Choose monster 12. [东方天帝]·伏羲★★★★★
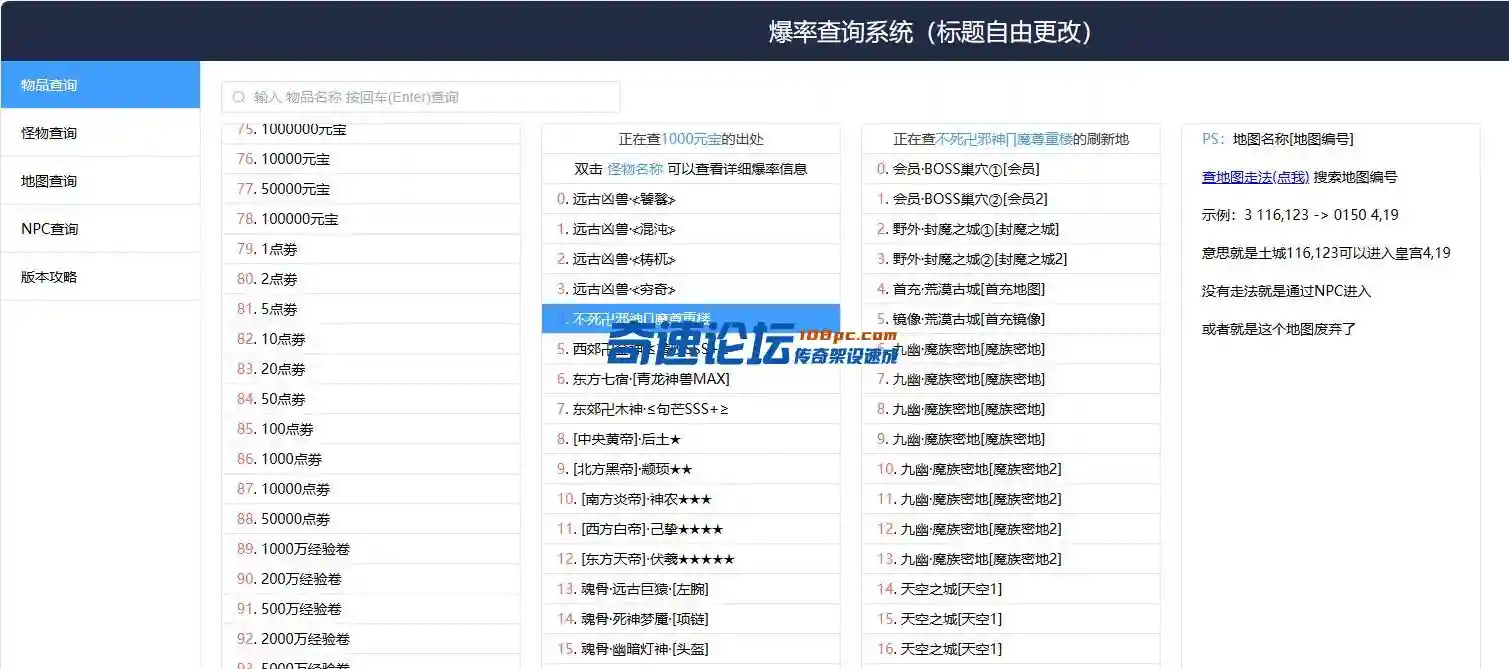Screen dimensions: 1509x669 (x=691, y=559)
